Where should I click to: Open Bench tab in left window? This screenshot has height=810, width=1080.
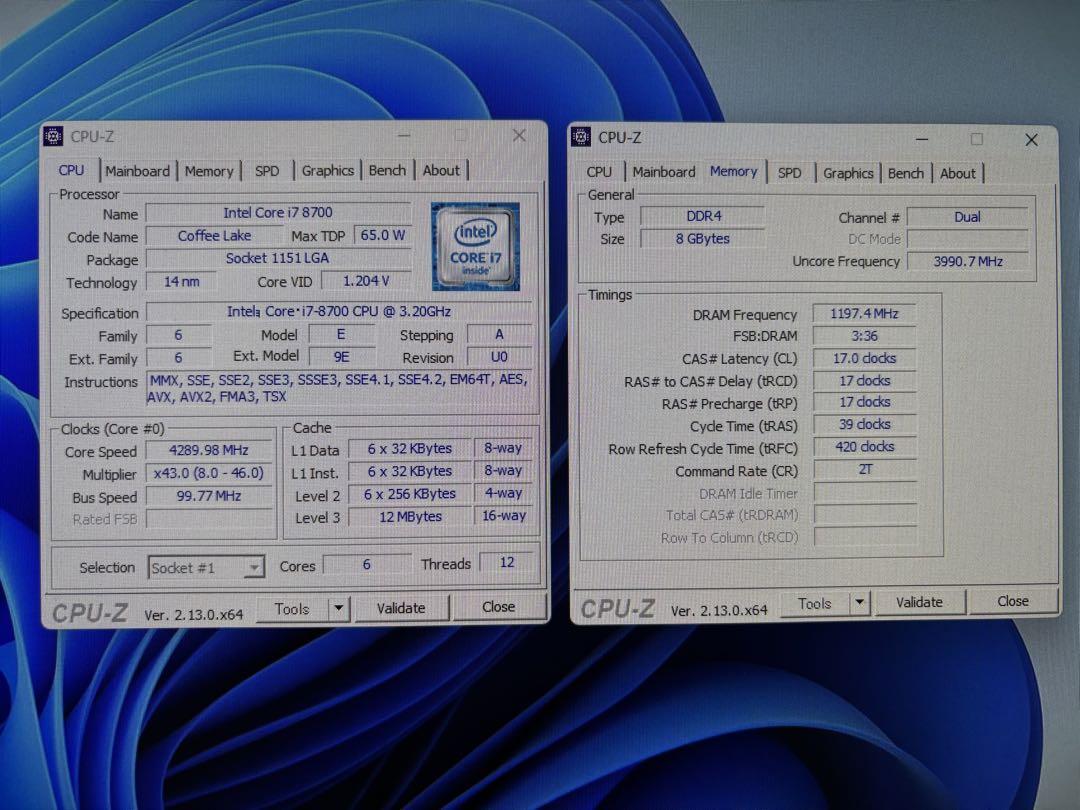point(387,170)
